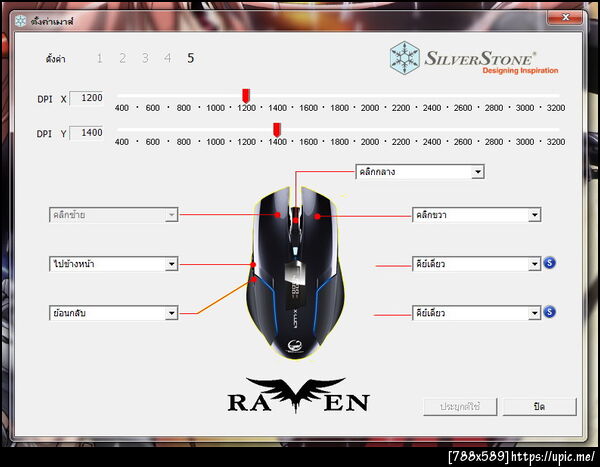Click the right button red dot on mouse
Image resolution: width=600 pixels, height=467 pixels.
tap(317, 217)
